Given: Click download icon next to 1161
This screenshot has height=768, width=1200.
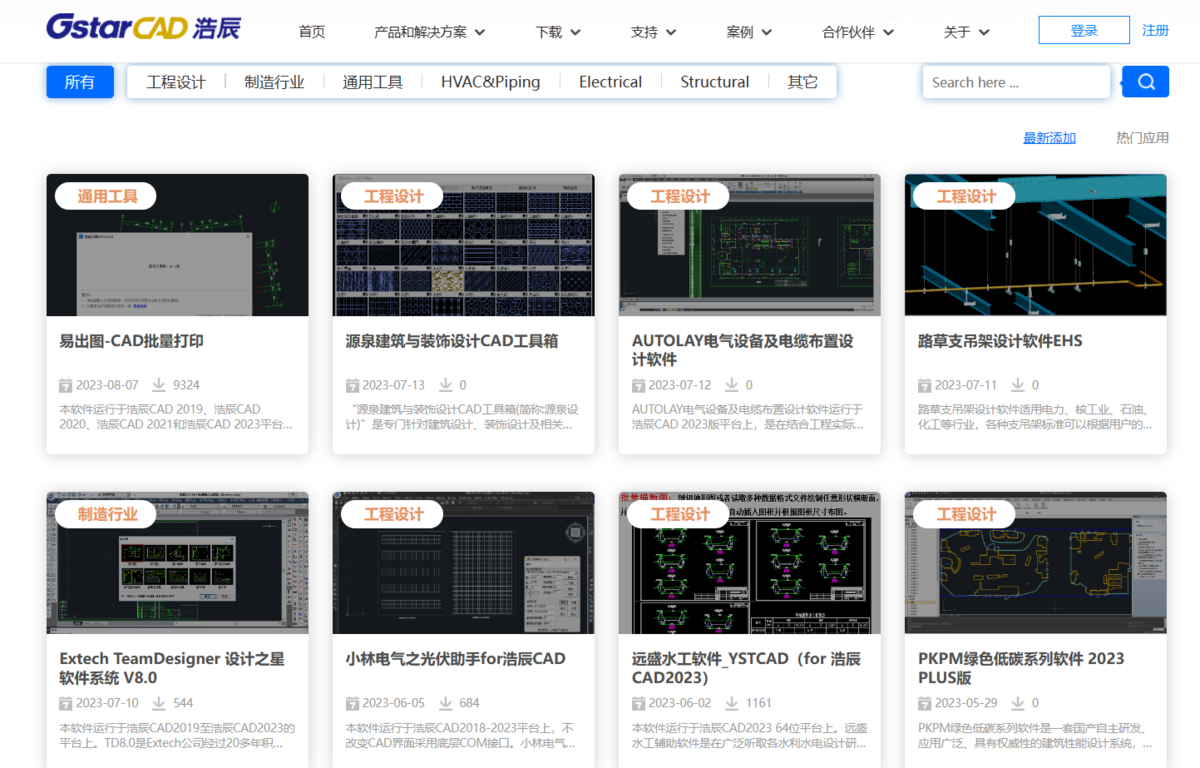Looking at the screenshot, I should [732, 703].
